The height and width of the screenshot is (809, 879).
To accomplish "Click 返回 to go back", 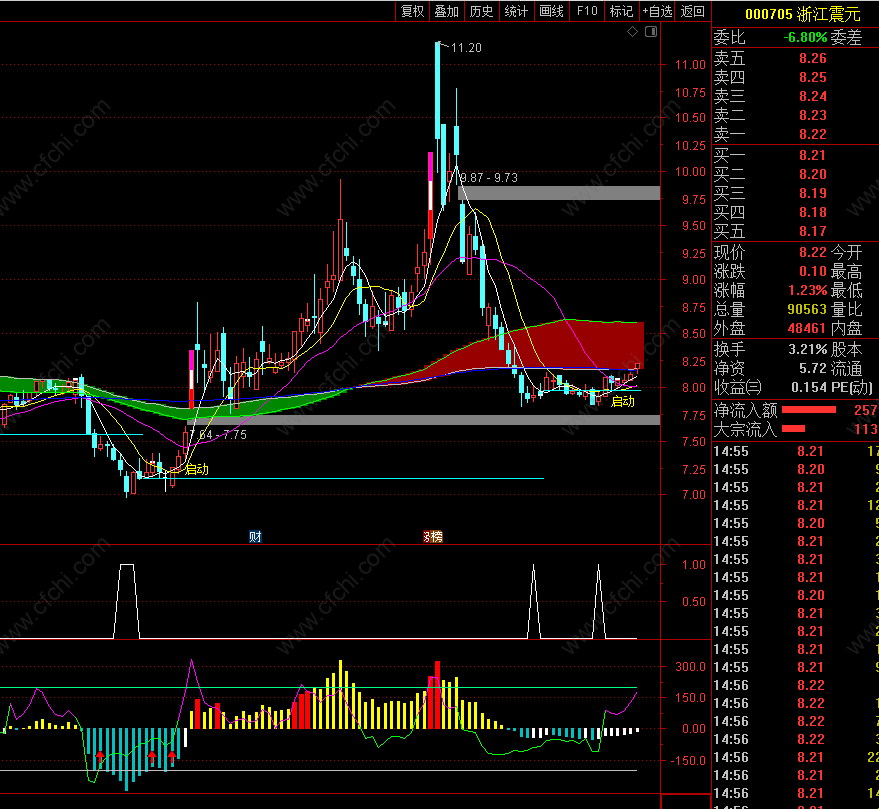I will point(692,11).
